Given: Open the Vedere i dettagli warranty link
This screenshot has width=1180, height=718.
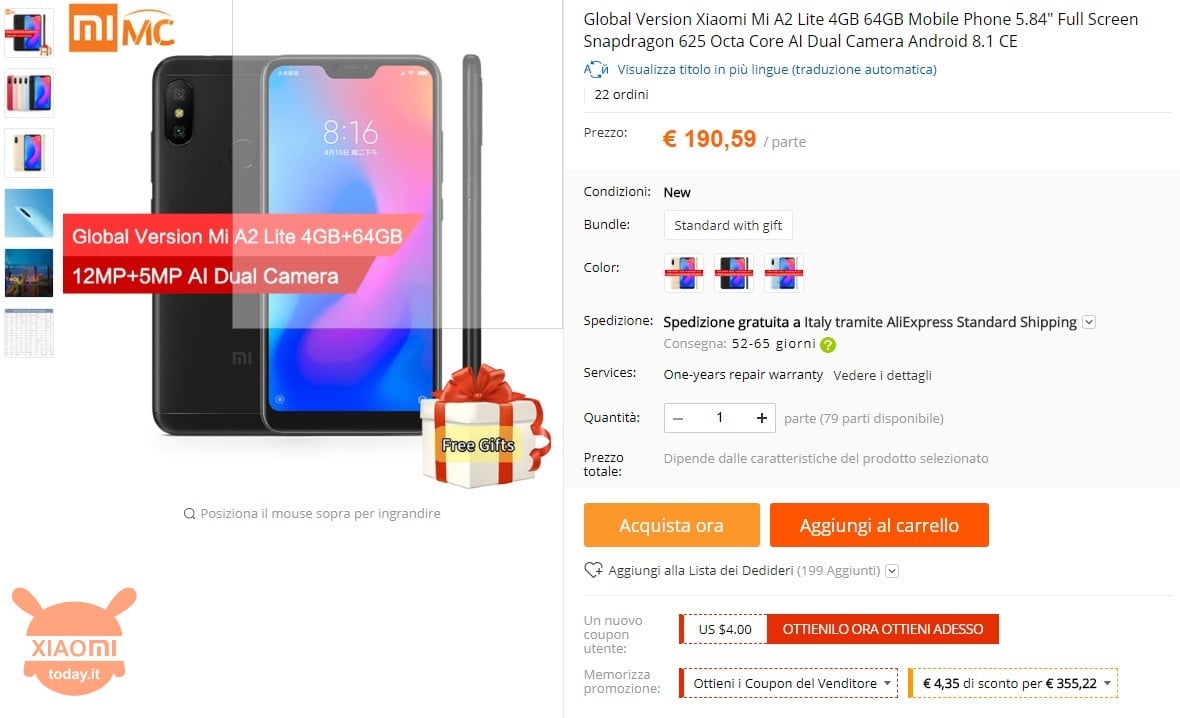Looking at the screenshot, I should pos(882,375).
